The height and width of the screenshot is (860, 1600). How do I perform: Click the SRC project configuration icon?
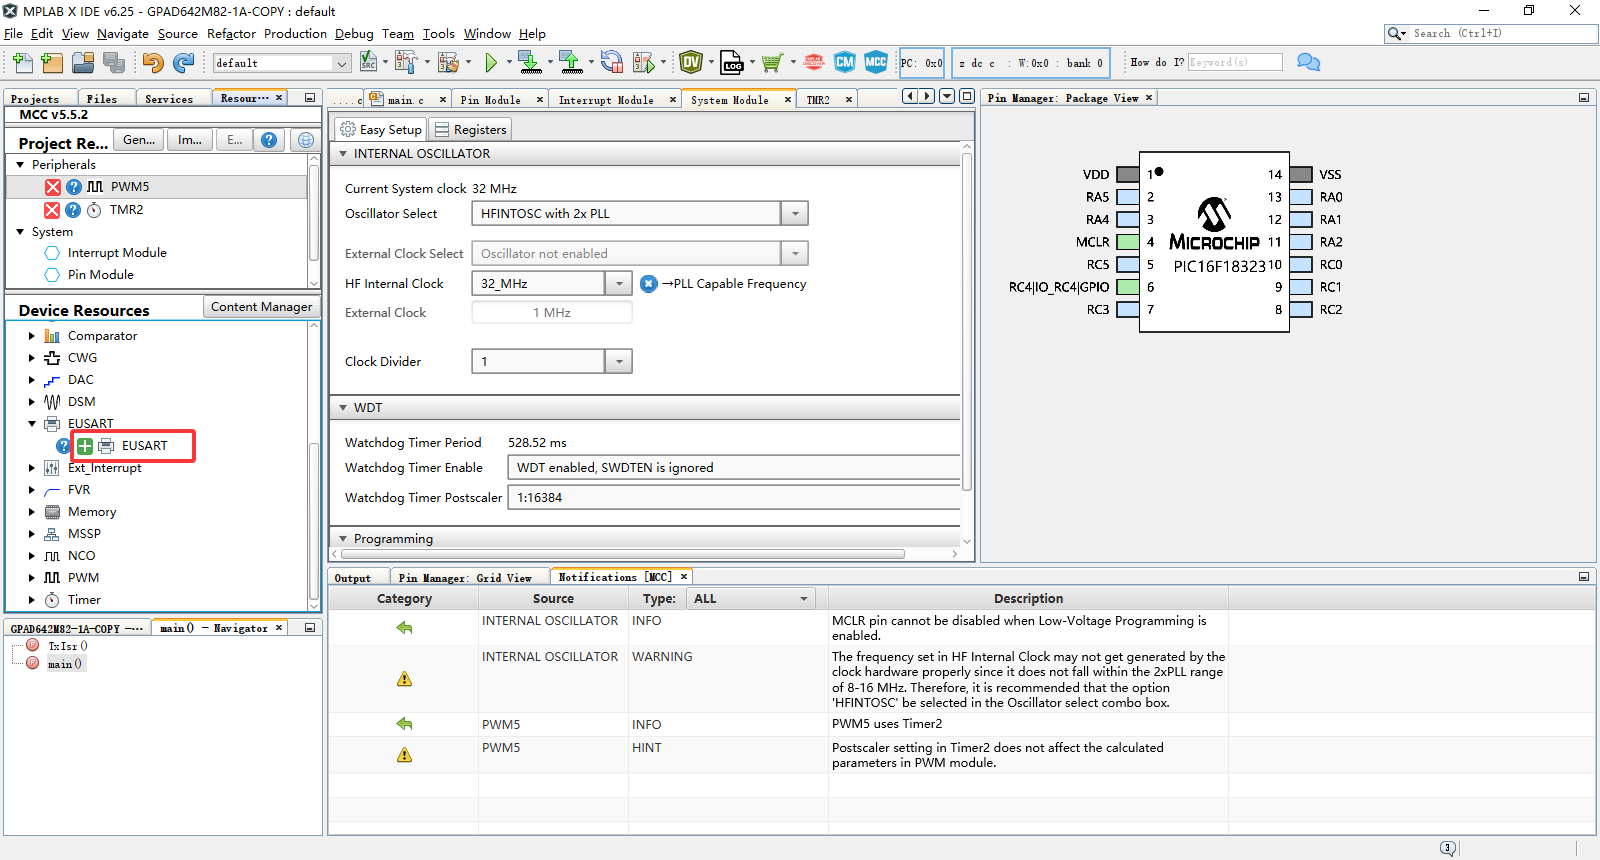click(368, 63)
